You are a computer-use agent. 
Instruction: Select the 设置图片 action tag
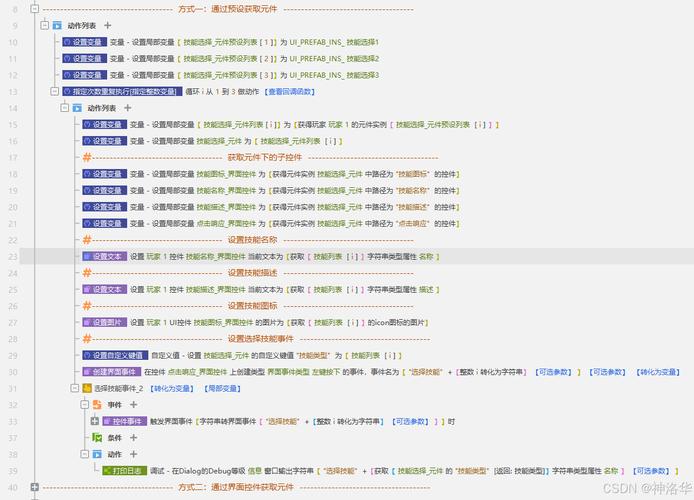[x=104, y=323]
